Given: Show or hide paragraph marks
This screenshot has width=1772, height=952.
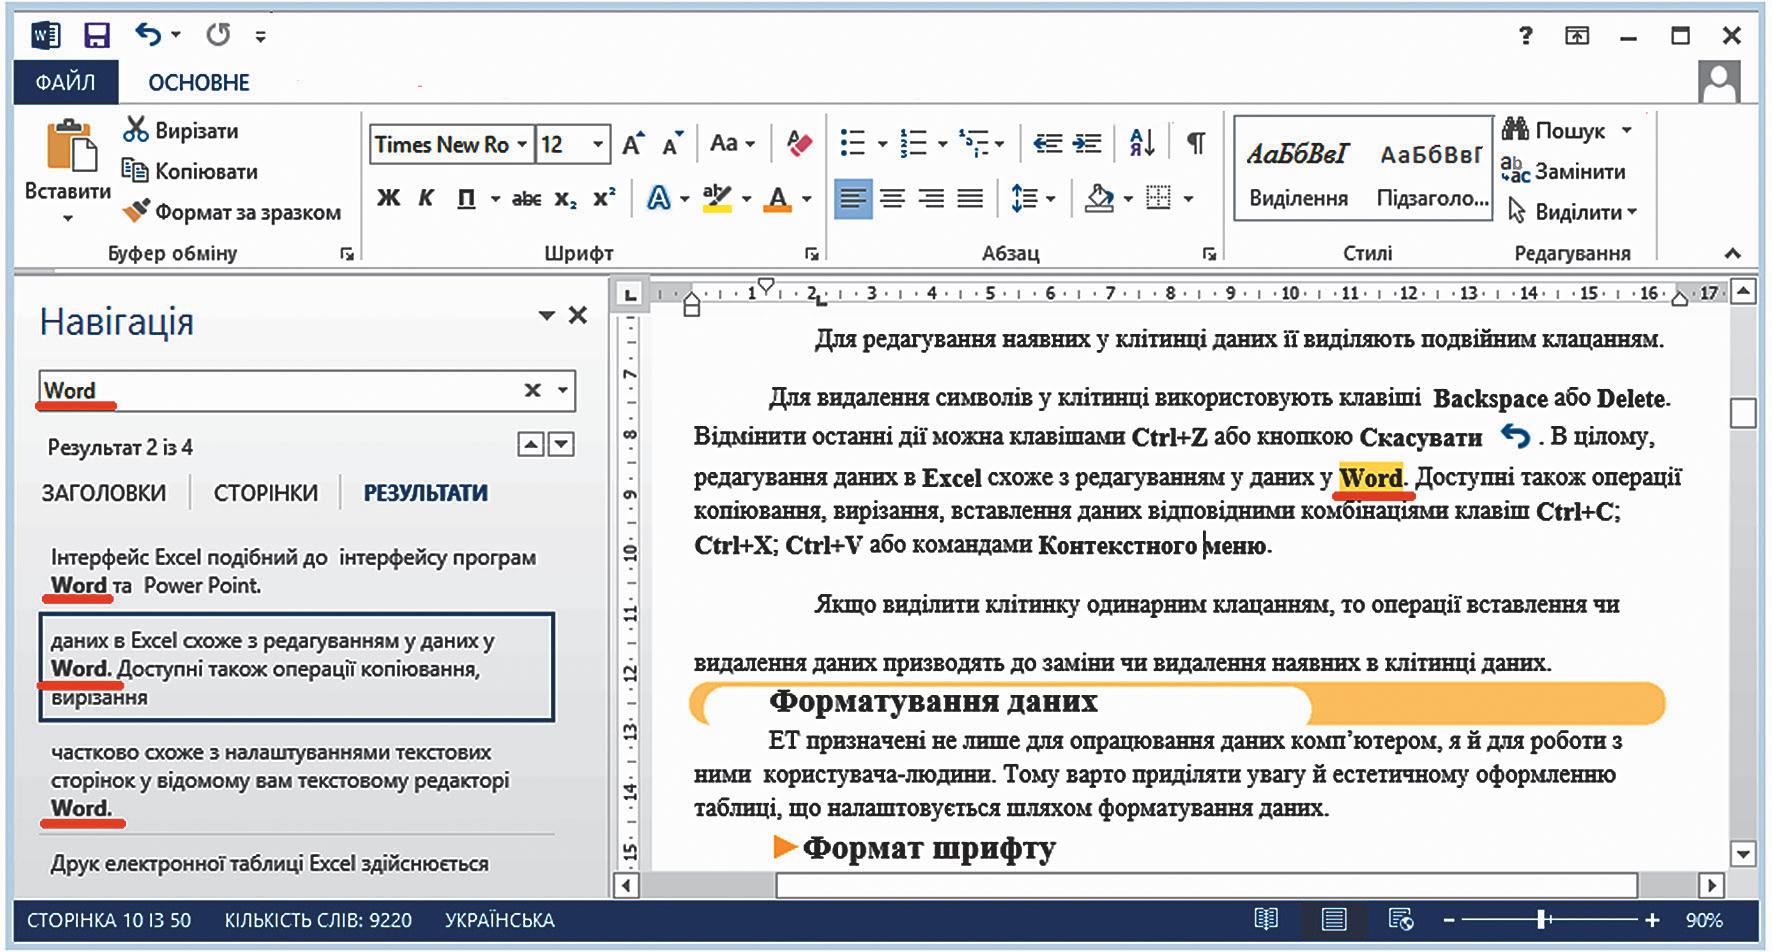Looking at the screenshot, I should (x=1195, y=144).
